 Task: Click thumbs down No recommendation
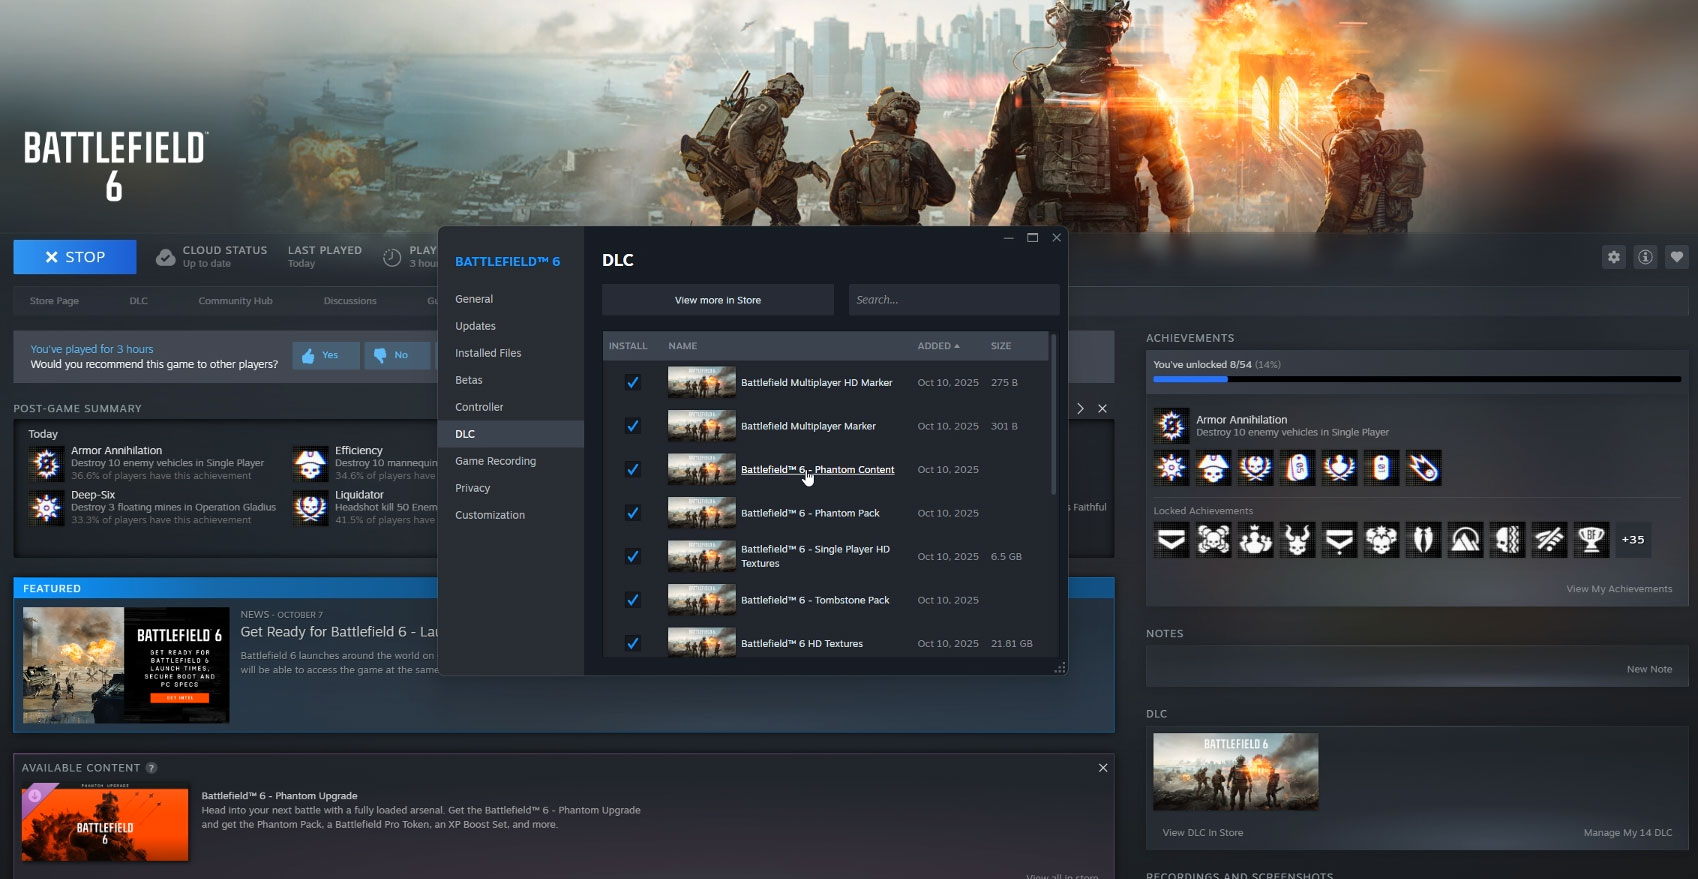tap(396, 355)
